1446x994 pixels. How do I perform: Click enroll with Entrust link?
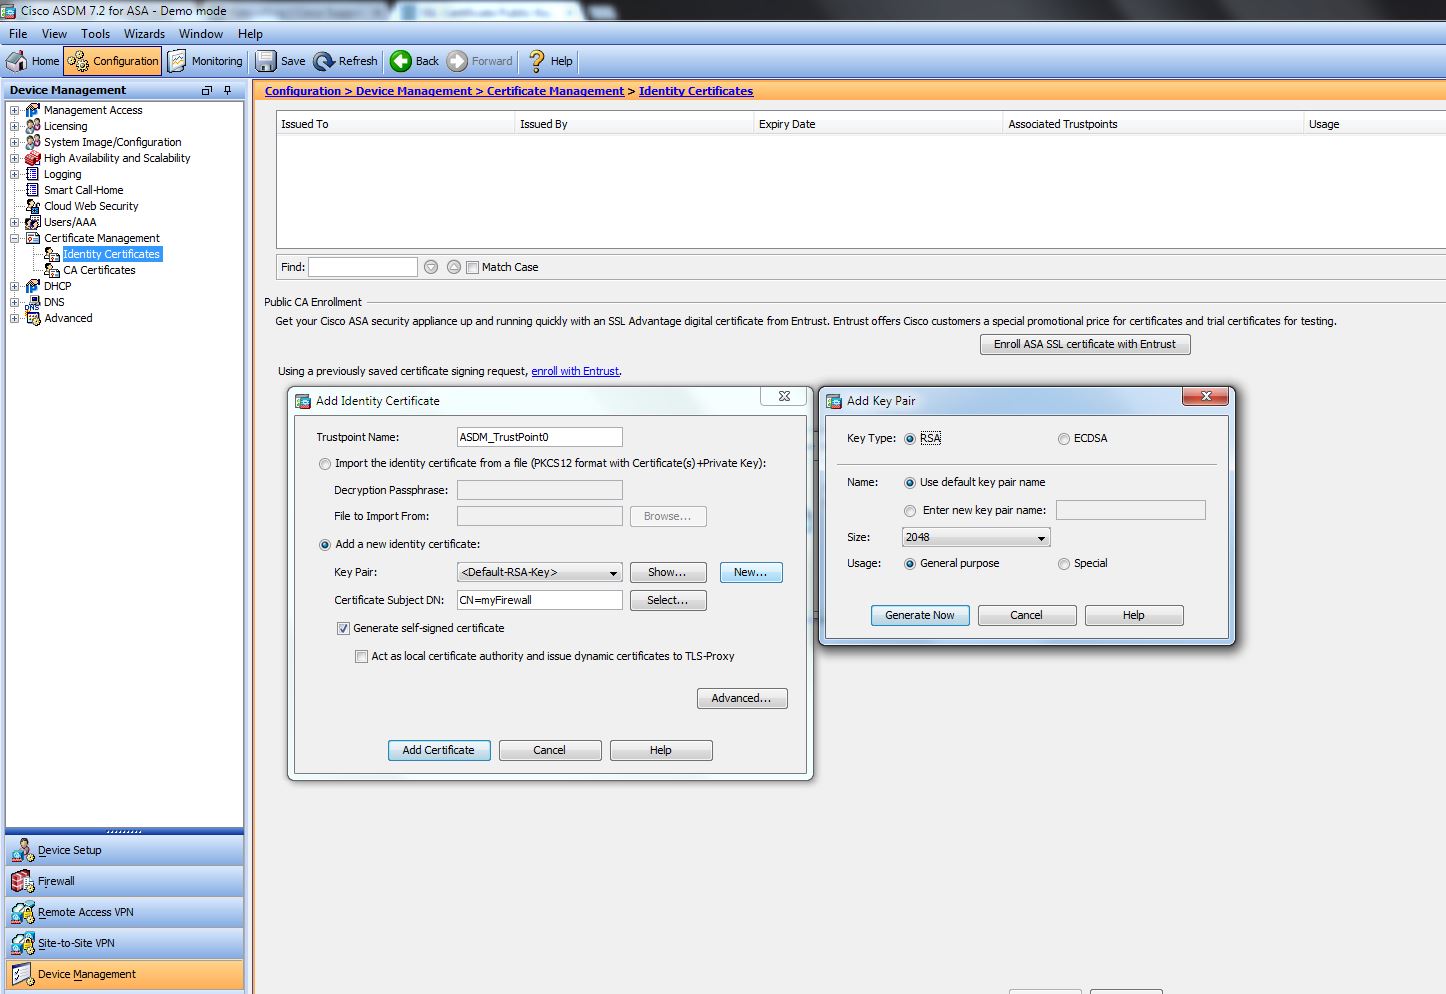point(575,372)
